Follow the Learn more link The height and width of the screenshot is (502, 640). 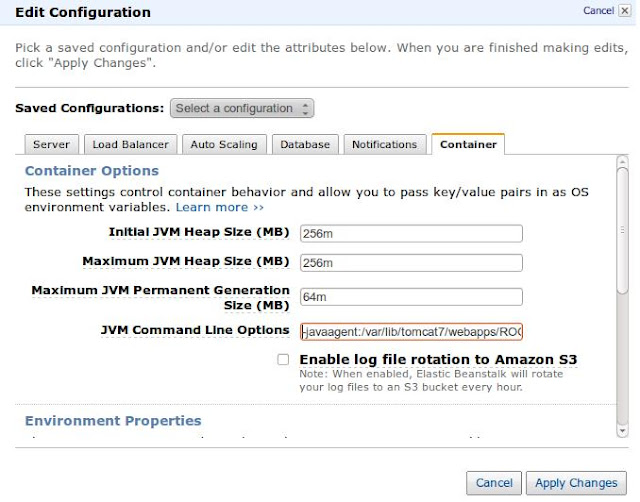[x=219, y=207]
